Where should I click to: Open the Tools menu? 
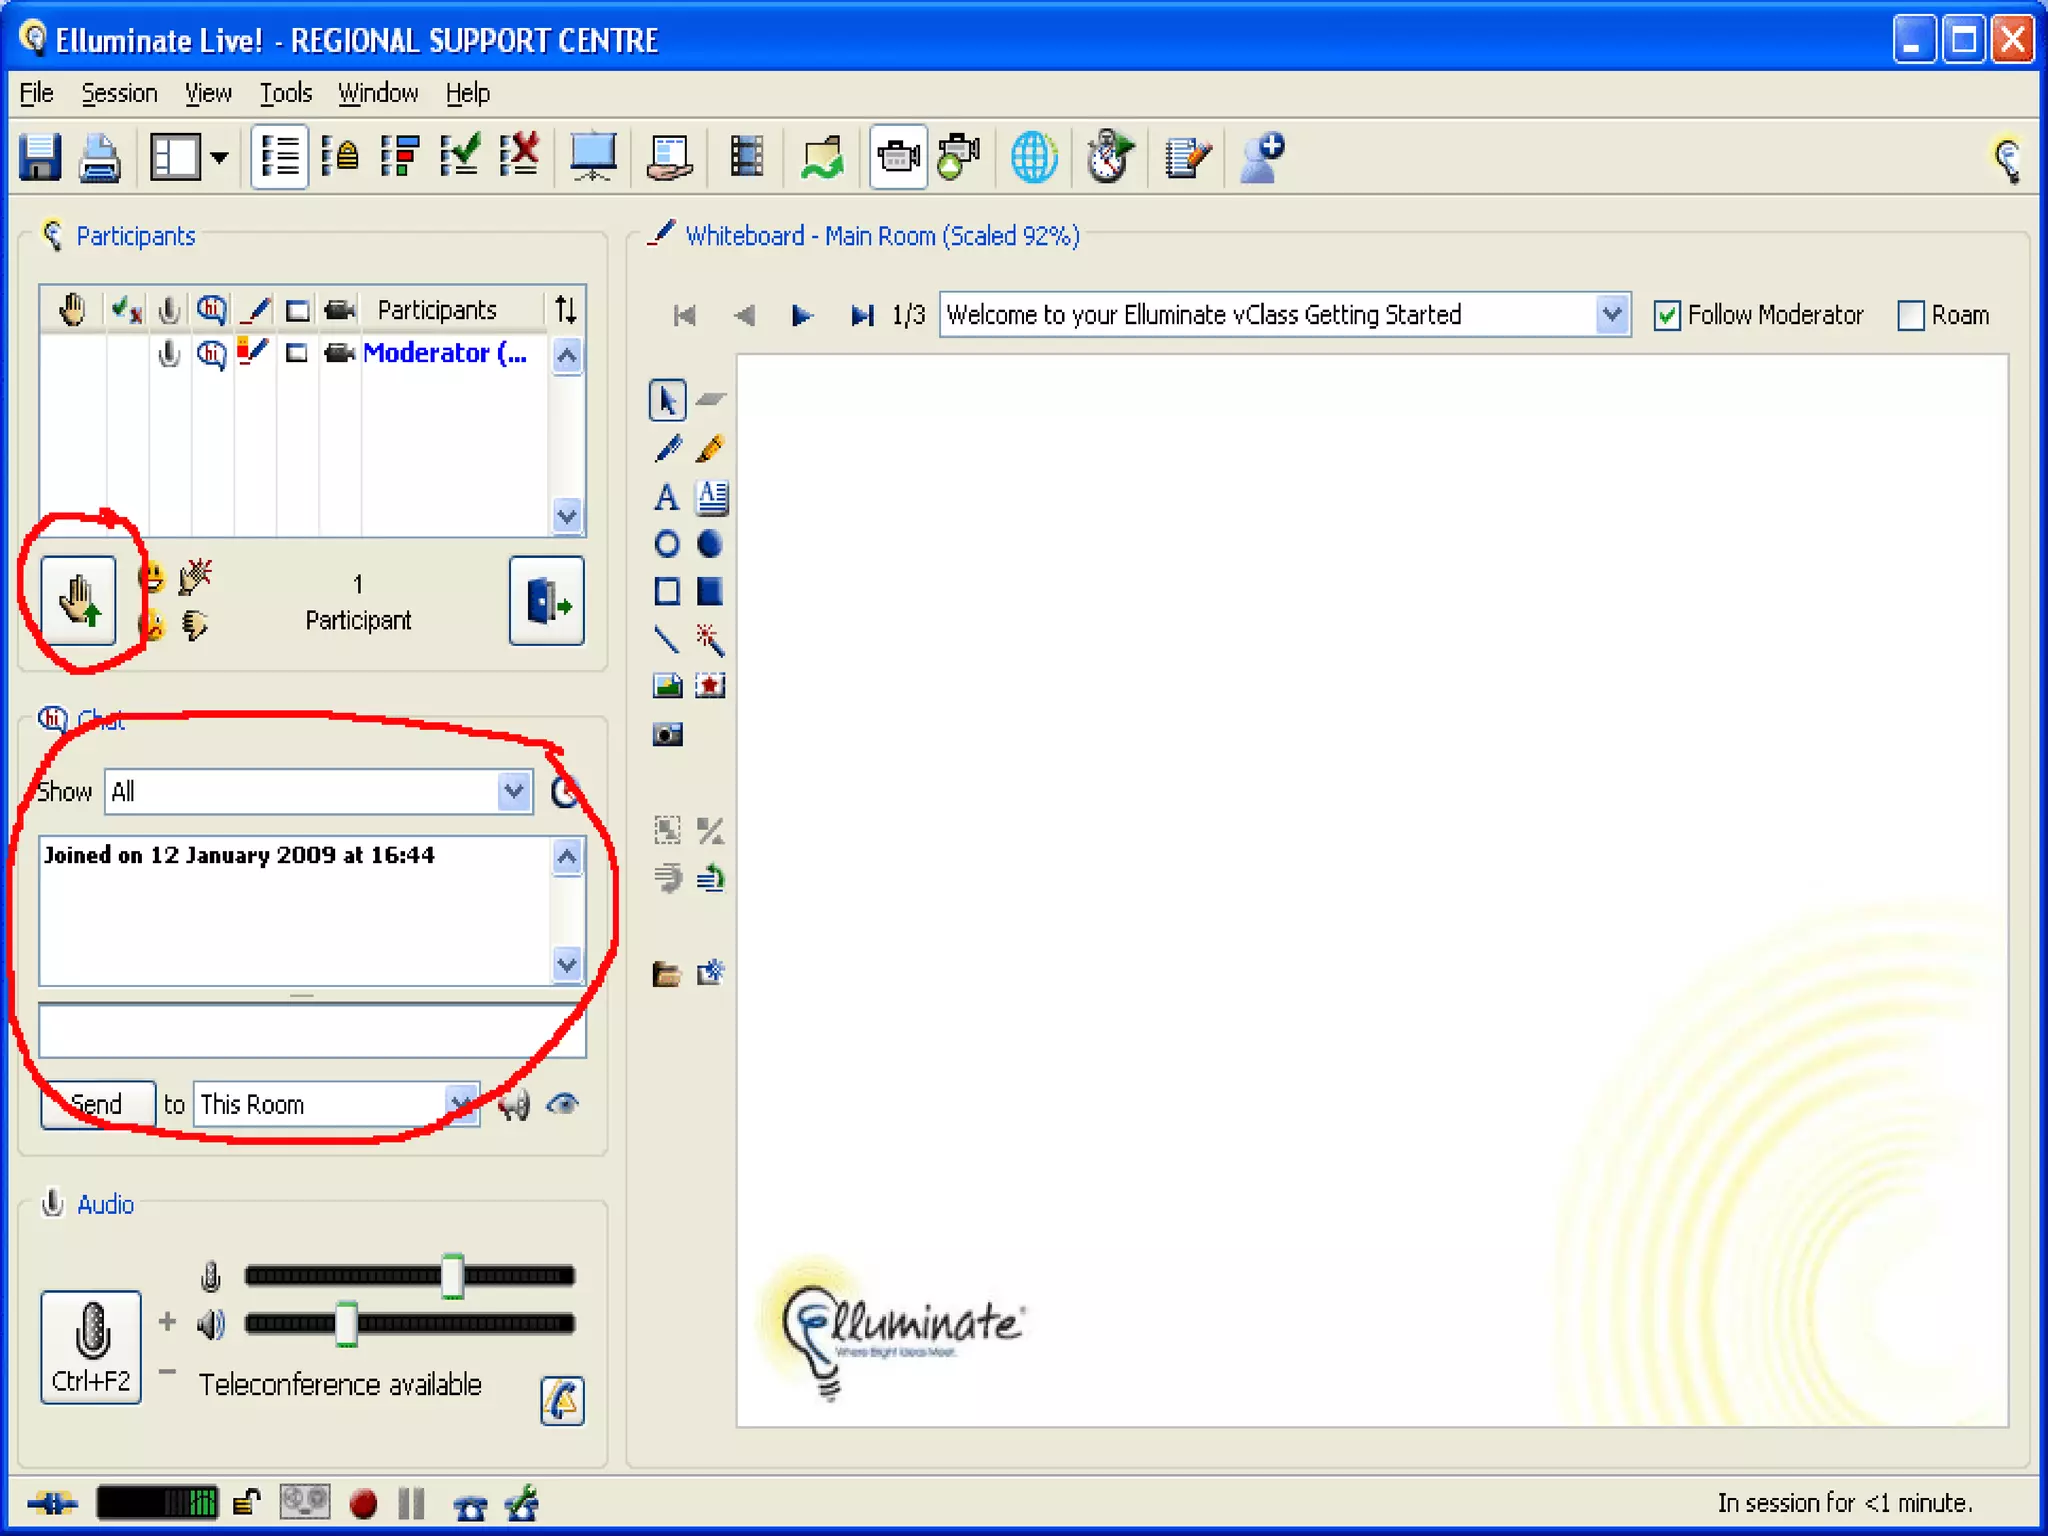pos(285,93)
